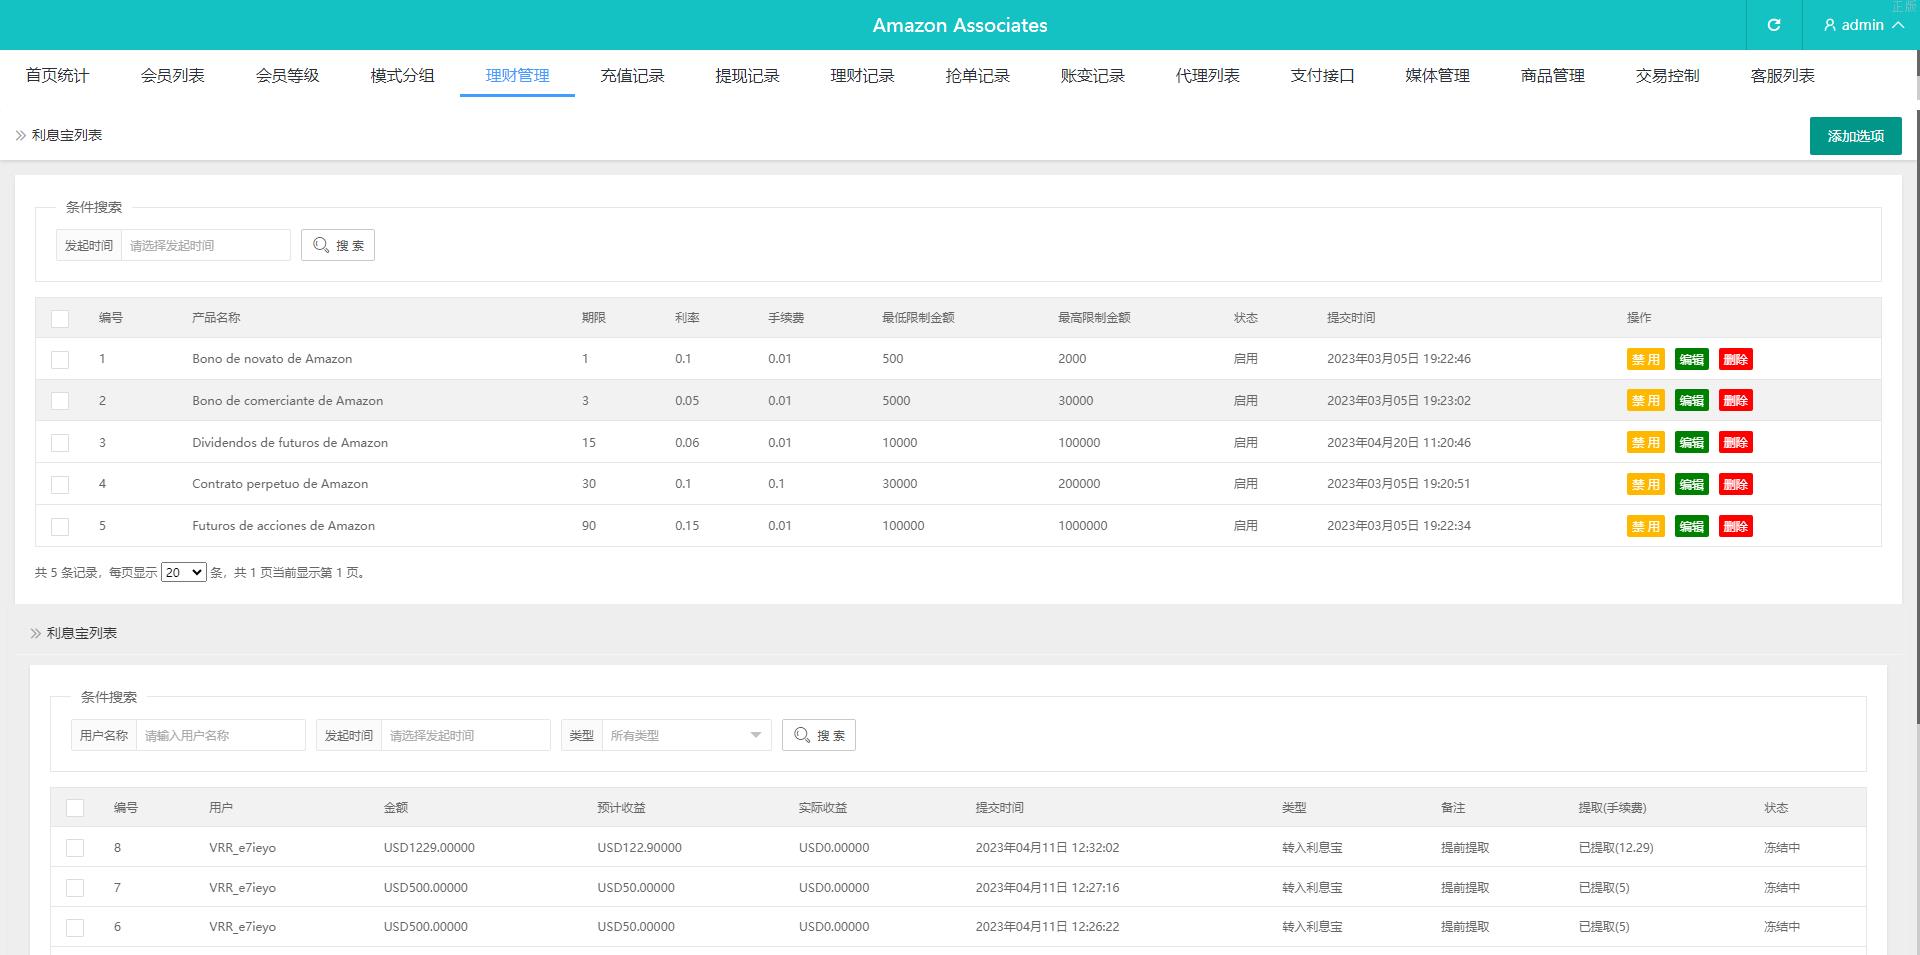Expand the admin account menu arrow

[1898, 25]
